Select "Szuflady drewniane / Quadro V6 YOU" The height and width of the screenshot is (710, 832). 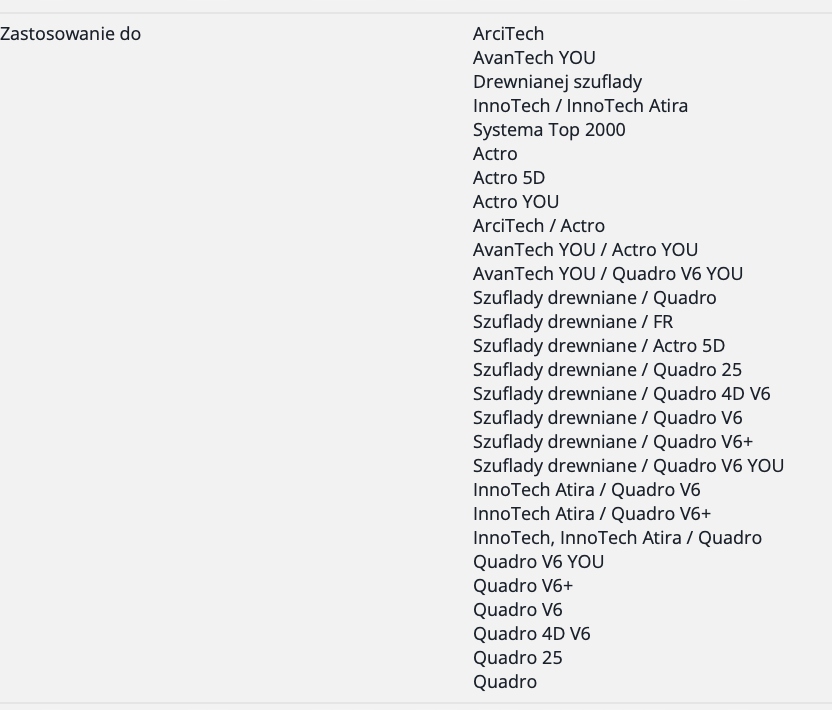628,466
